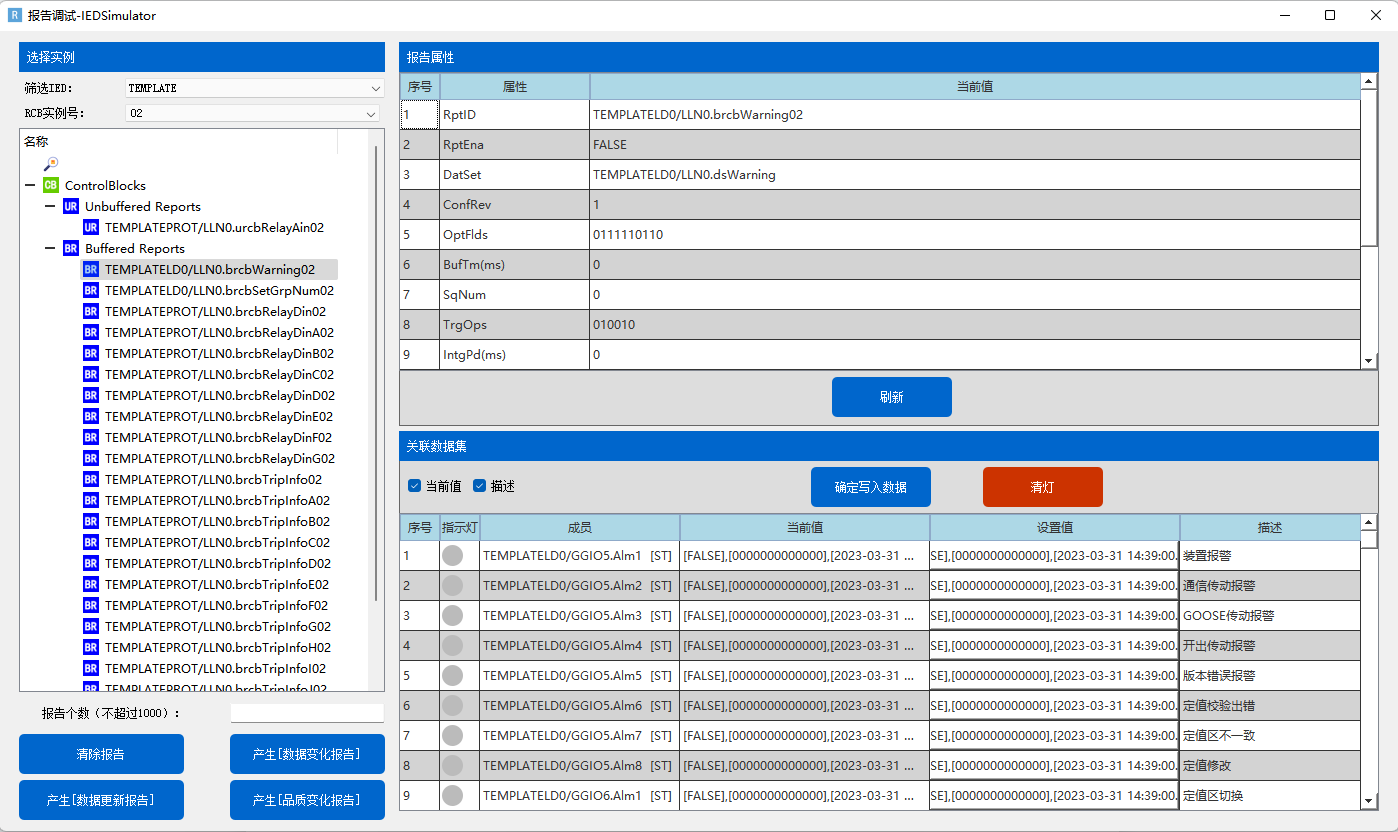This screenshot has width=1398, height=832.
Task: Click the BR icon of brcbRelayDinC02
Action: tap(91, 374)
